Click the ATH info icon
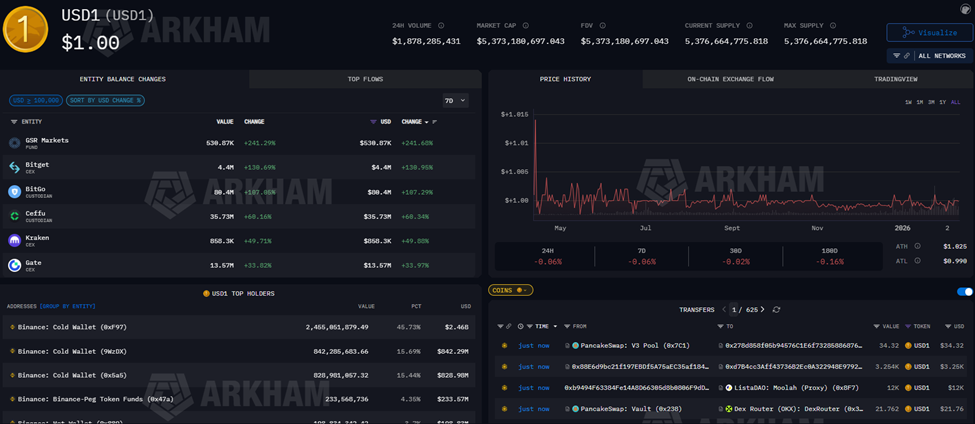 coord(918,246)
